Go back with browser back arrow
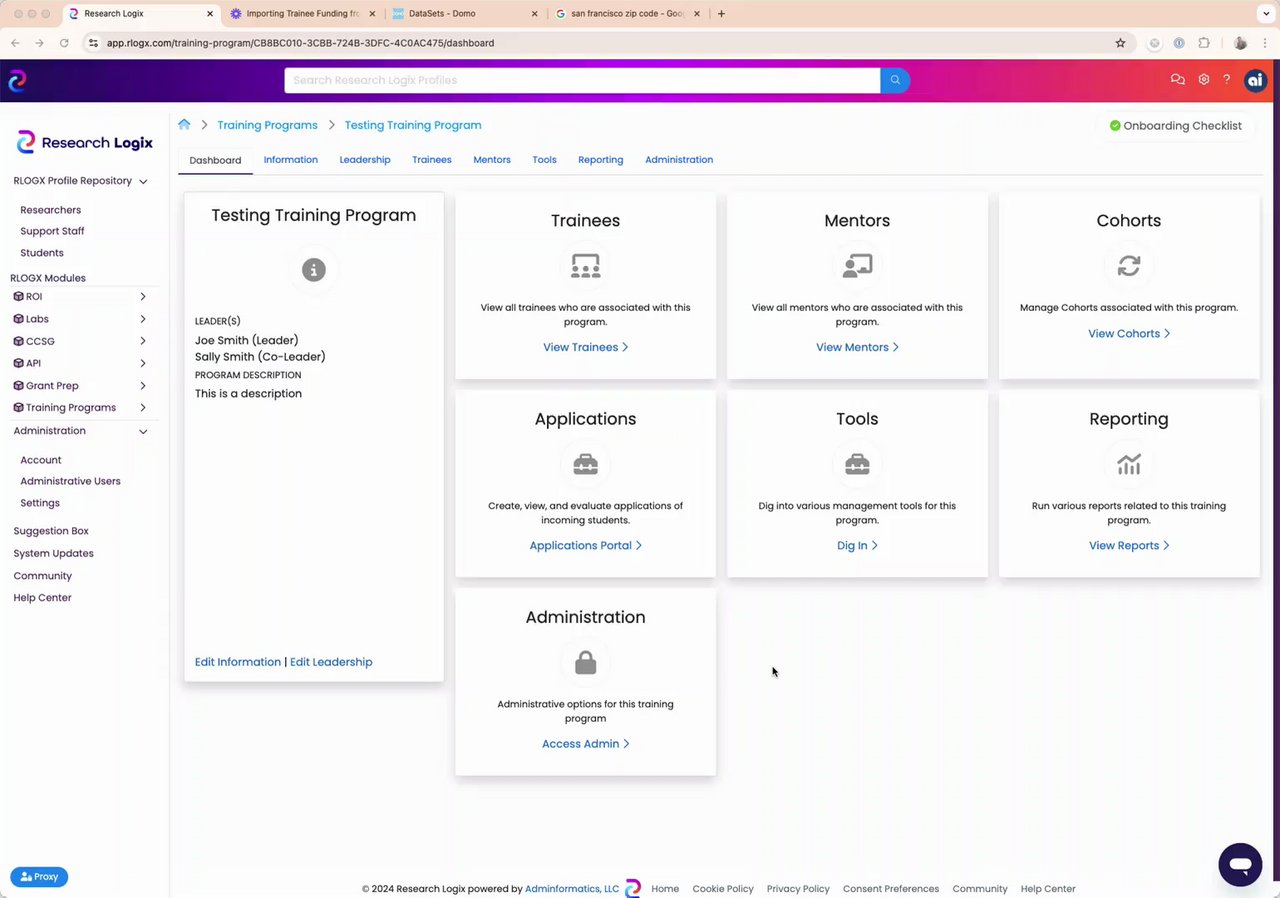This screenshot has height=898, width=1280. (15, 43)
